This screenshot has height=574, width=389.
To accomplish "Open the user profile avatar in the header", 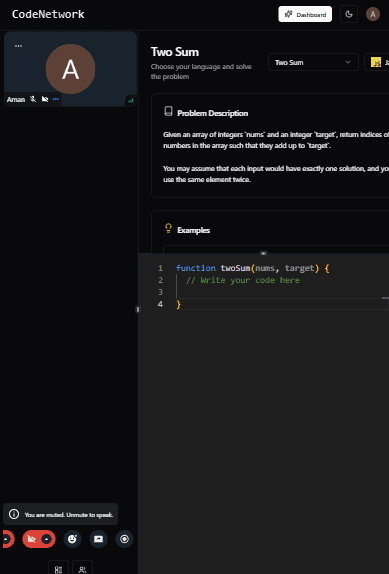I will point(373,14).
